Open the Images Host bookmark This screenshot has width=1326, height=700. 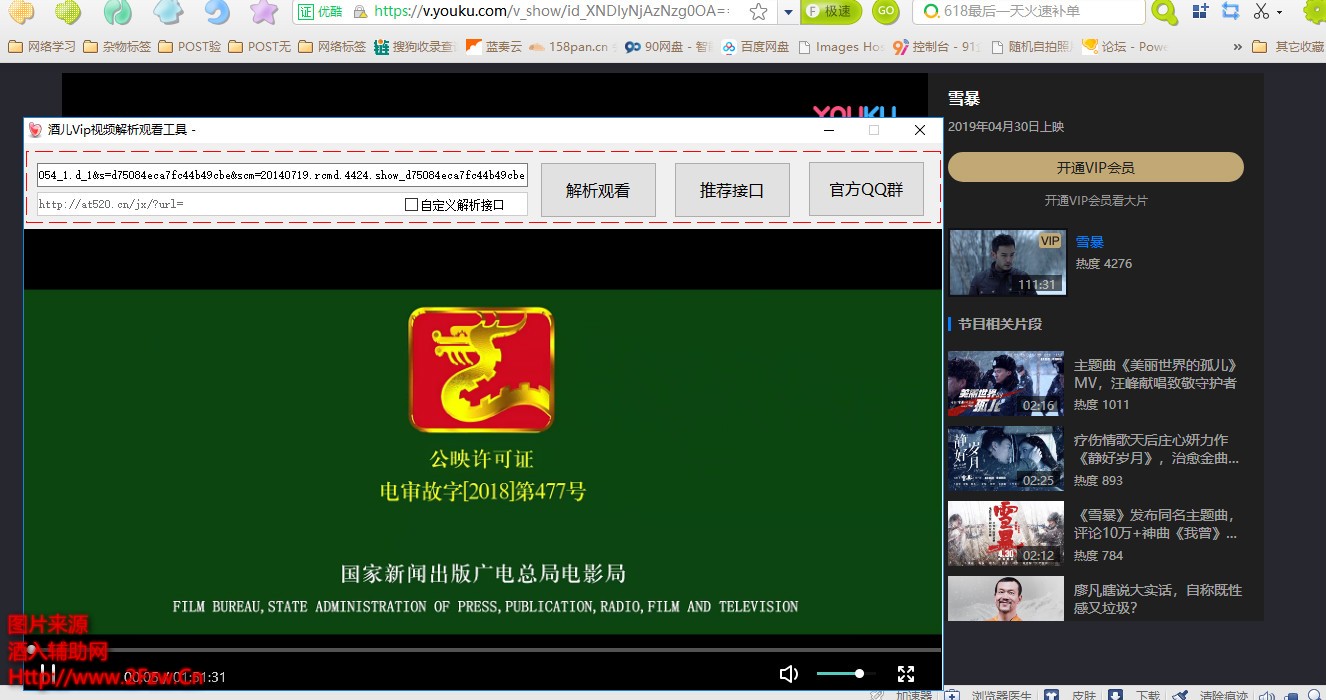tap(839, 47)
